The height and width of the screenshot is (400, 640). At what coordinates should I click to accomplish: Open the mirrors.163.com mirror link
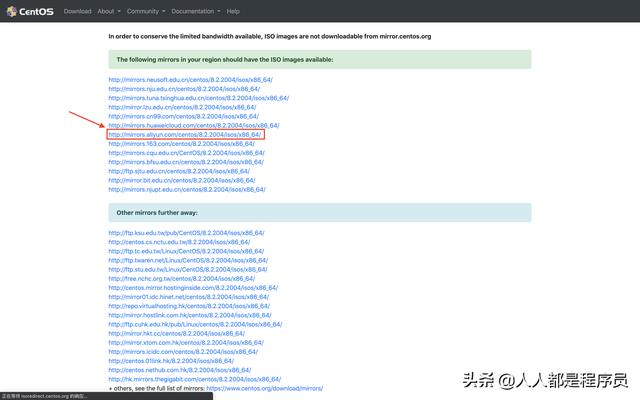tap(182, 144)
